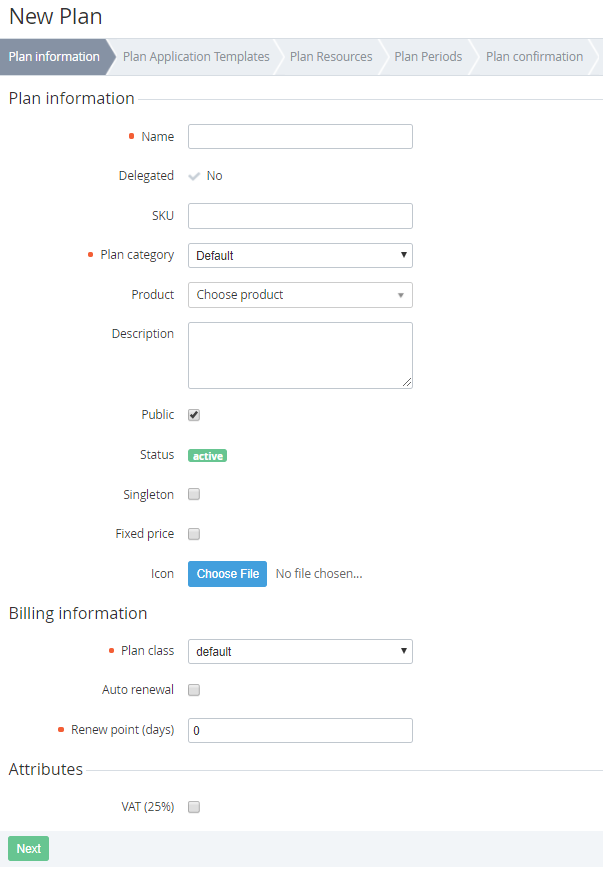This screenshot has width=603, height=871.
Task: Click the Delegated checkmark icon
Action: tap(194, 176)
